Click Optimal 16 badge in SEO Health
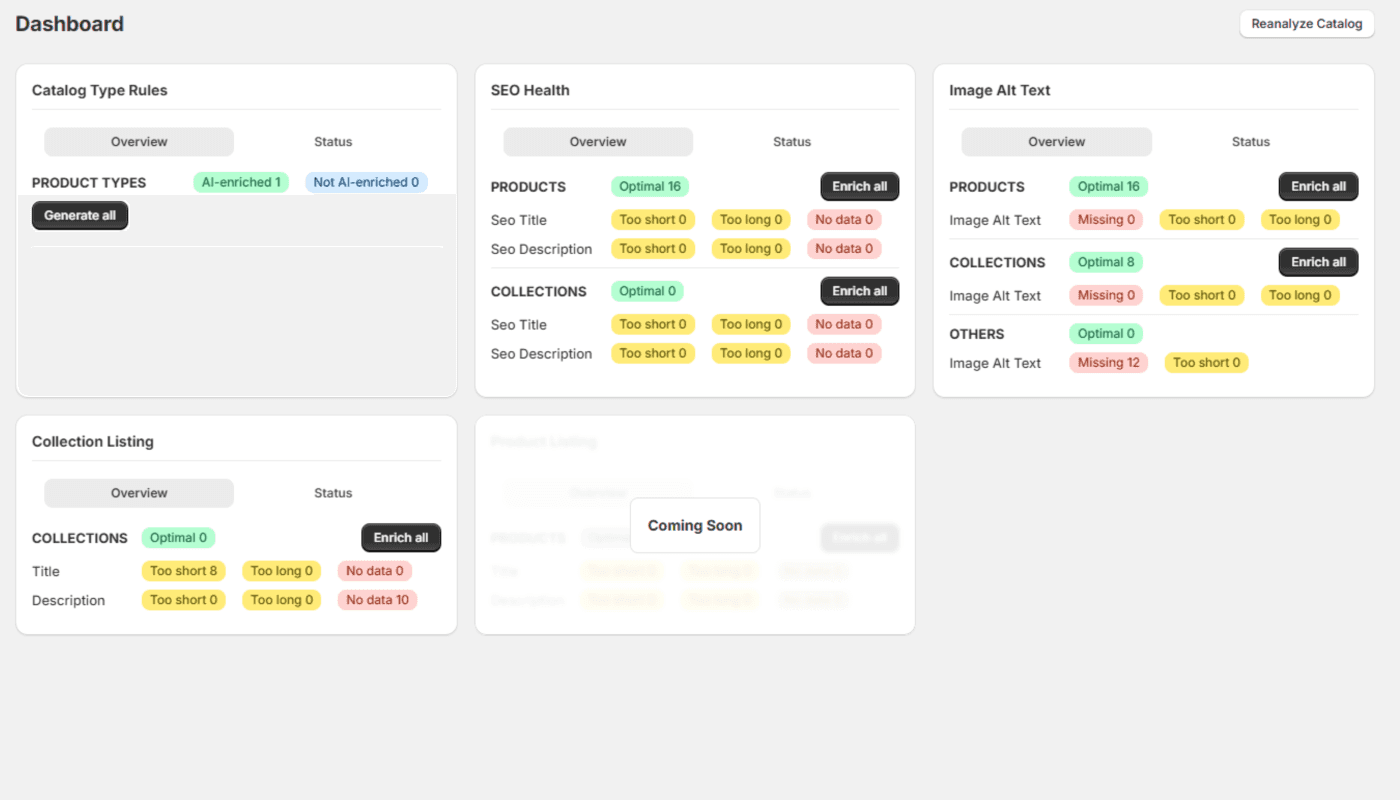 point(650,187)
